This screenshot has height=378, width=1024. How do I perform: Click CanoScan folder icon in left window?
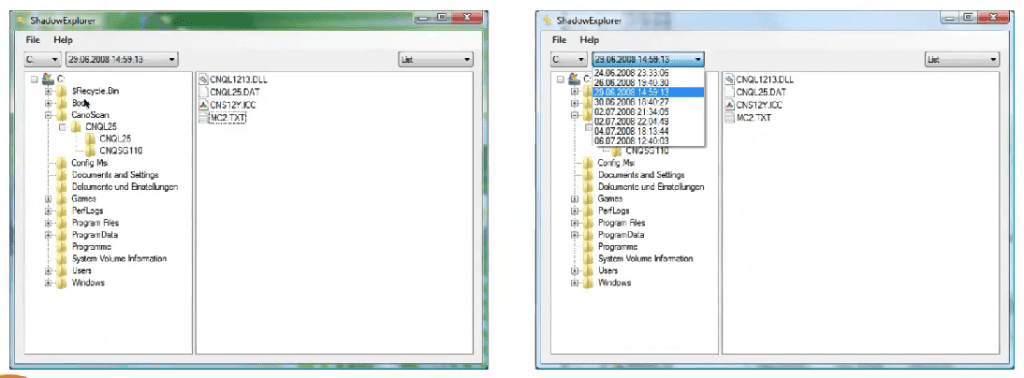(62, 115)
